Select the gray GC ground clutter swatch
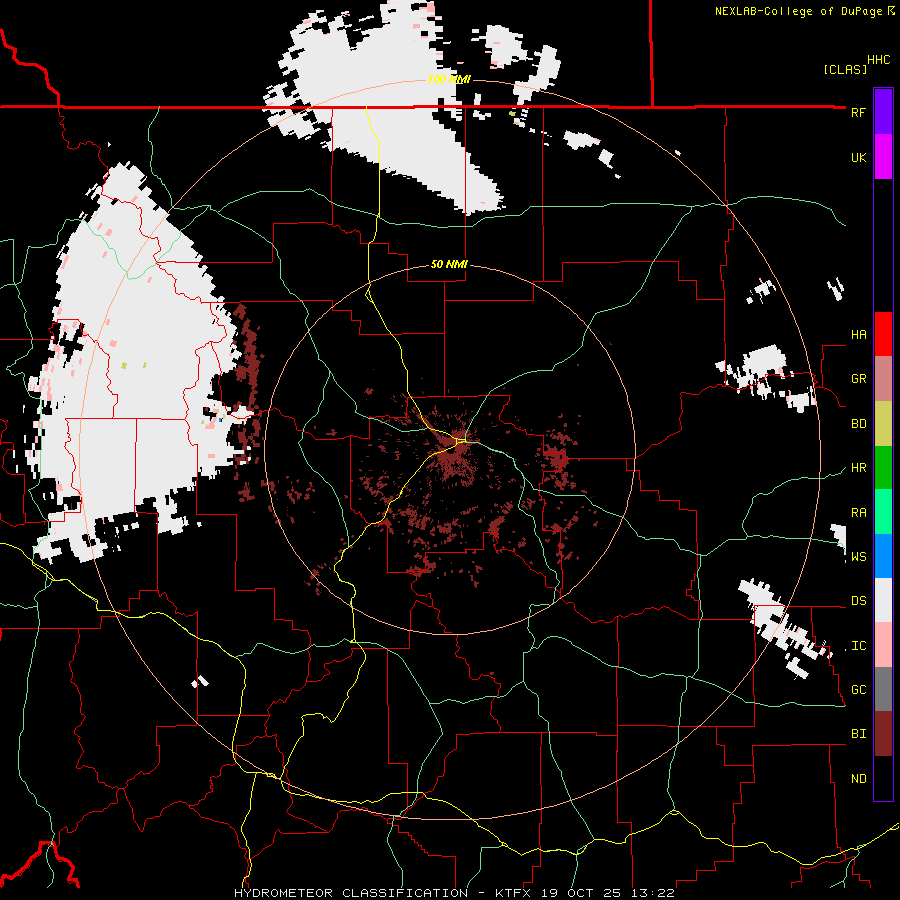900x900 pixels. pos(883,689)
